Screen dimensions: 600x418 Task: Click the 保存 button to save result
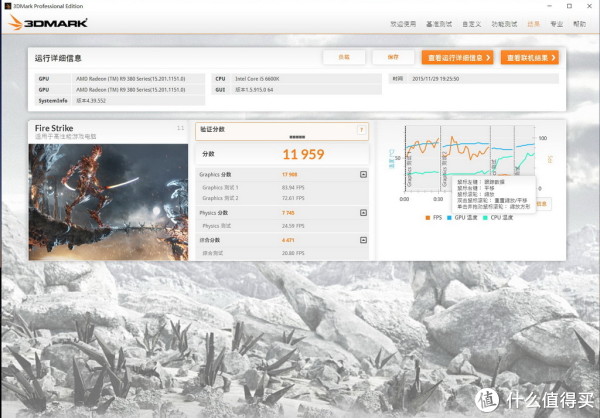point(393,57)
